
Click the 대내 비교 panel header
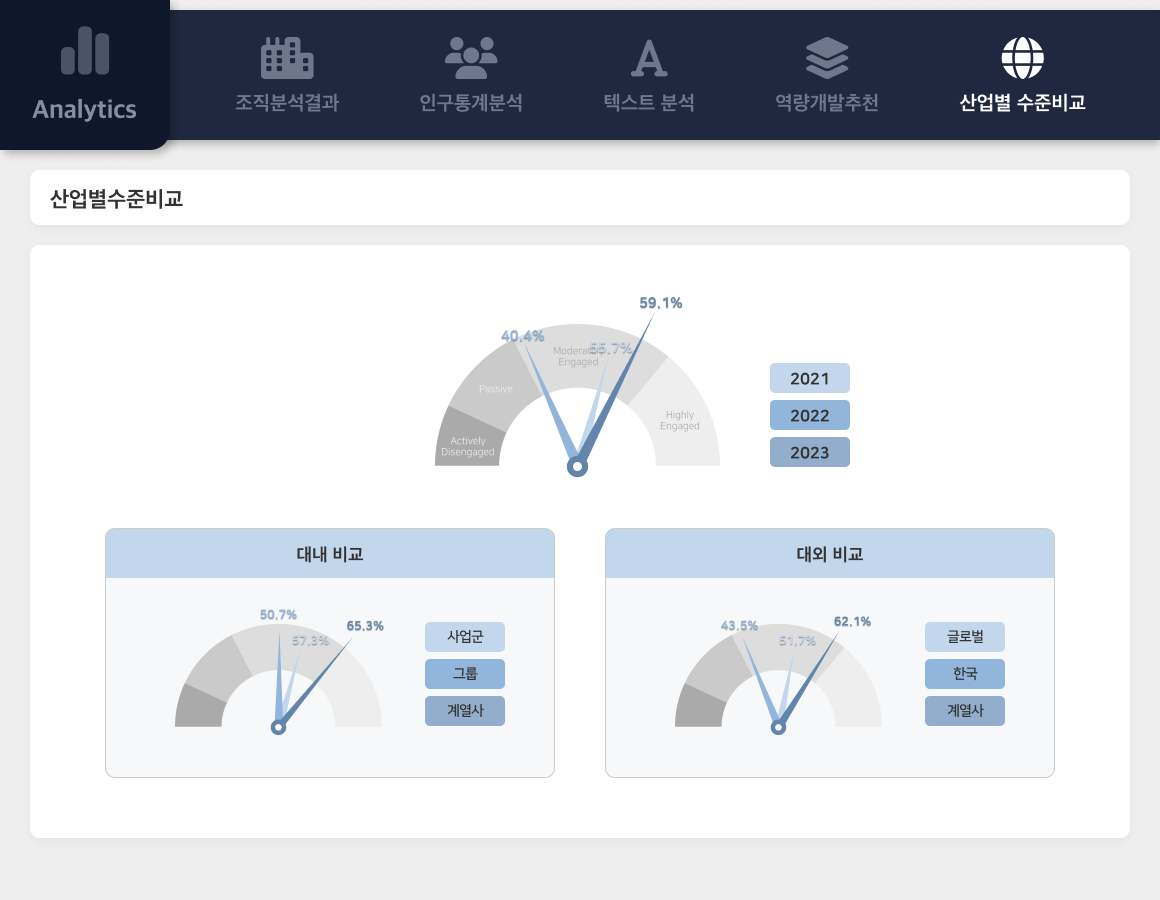click(x=330, y=554)
